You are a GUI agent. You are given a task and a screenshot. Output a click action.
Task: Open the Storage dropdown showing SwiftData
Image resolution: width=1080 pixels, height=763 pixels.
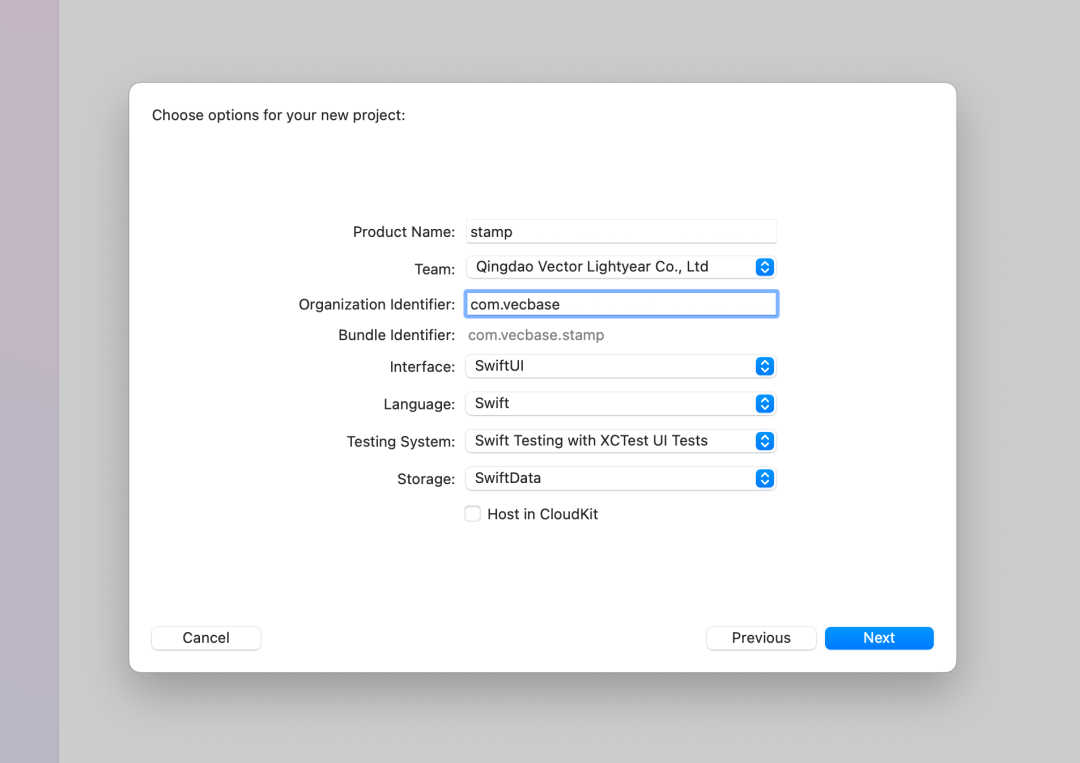coord(620,479)
